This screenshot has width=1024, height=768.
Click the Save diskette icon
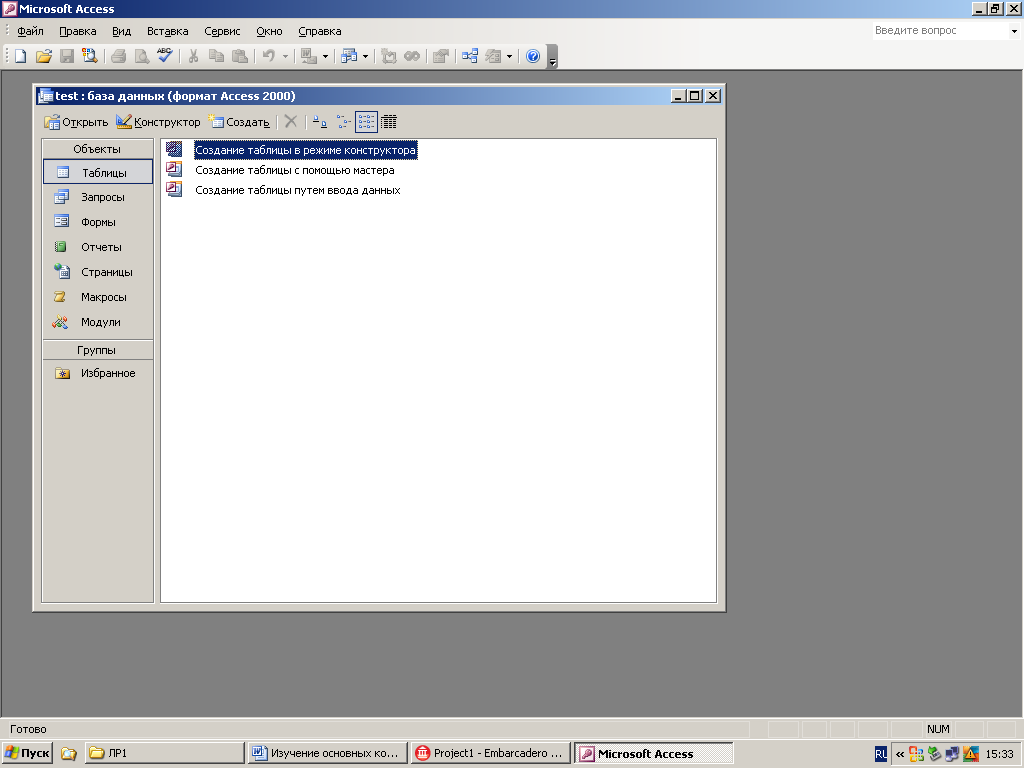point(67,56)
